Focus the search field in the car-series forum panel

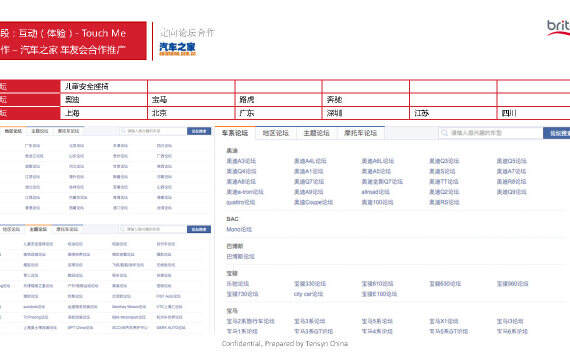tap(490, 133)
